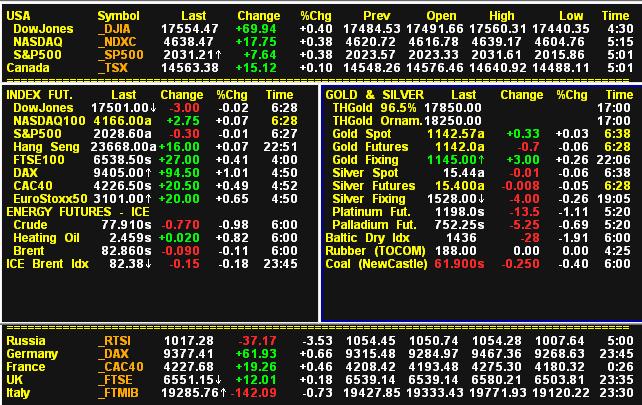
Task: Click Silver Futures last 15.400a
Action: (x=460, y=186)
